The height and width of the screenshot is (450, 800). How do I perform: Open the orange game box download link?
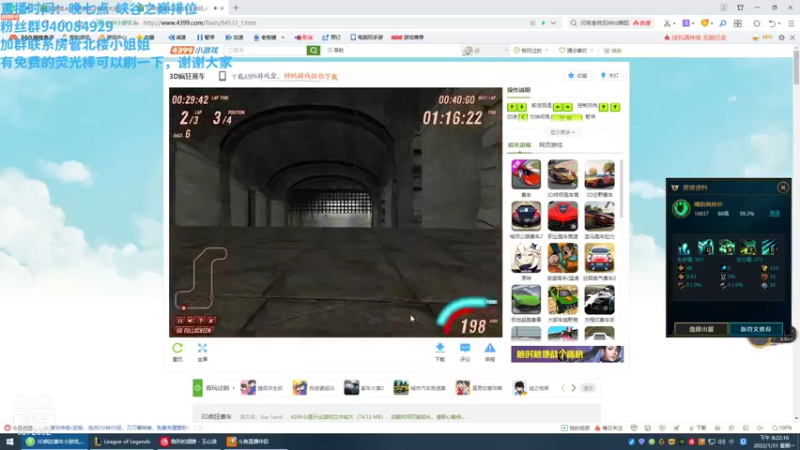tap(311, 76)
